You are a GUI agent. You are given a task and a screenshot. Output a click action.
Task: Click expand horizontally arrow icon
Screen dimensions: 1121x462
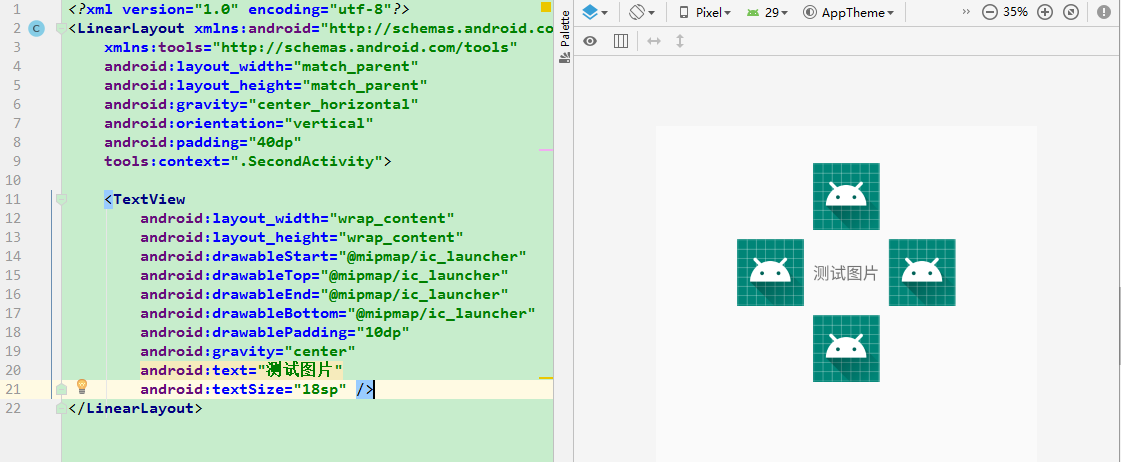pyautogui.click(x=653, y=41)
